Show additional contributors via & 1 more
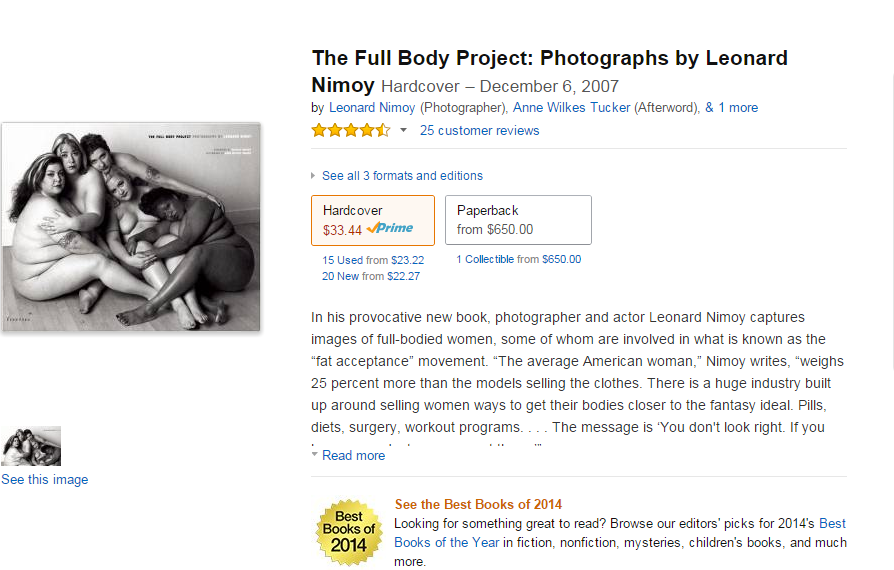This screenshot has height=570, width=894. click(732, 108)
